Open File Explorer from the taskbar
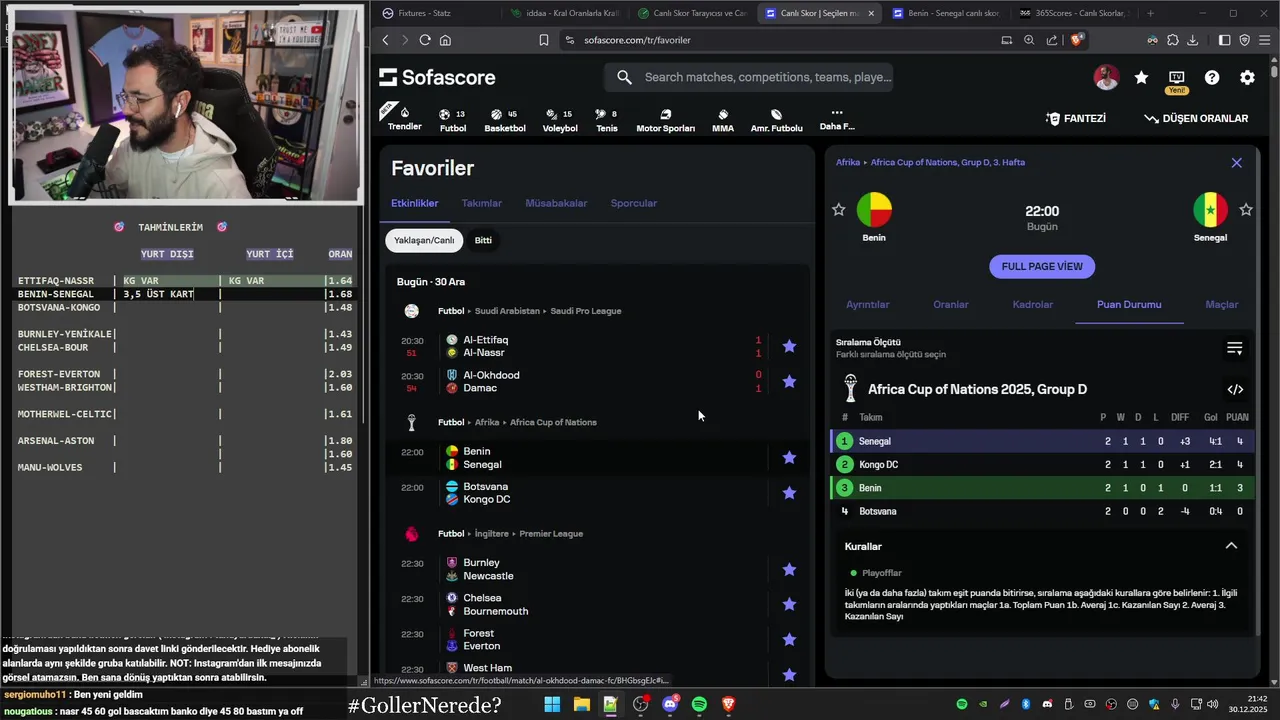 click(x=581, y=704)
